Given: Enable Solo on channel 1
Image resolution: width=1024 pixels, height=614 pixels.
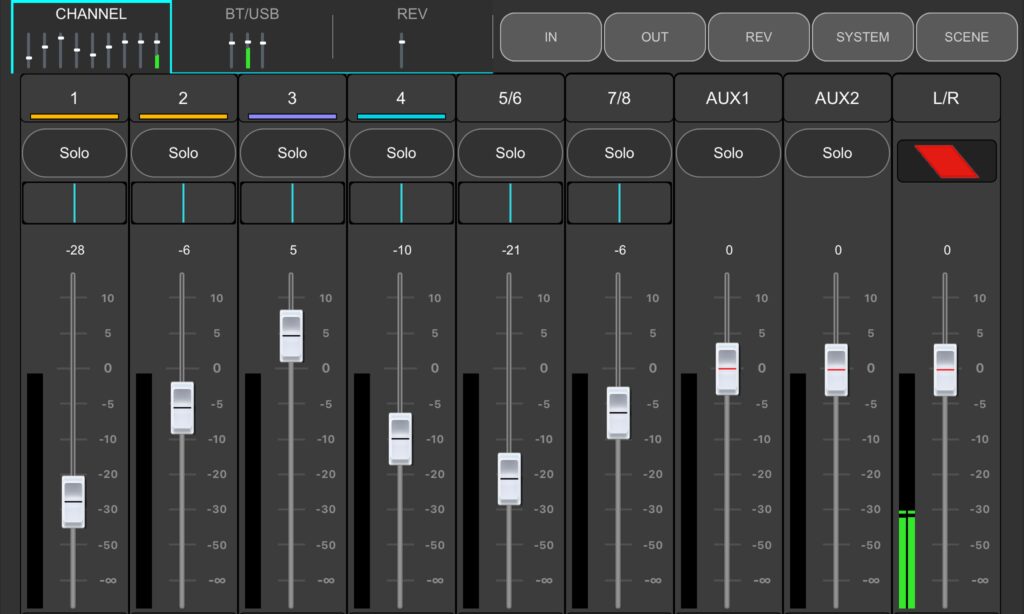Looking at the screenshot, I should click(74, 152).
